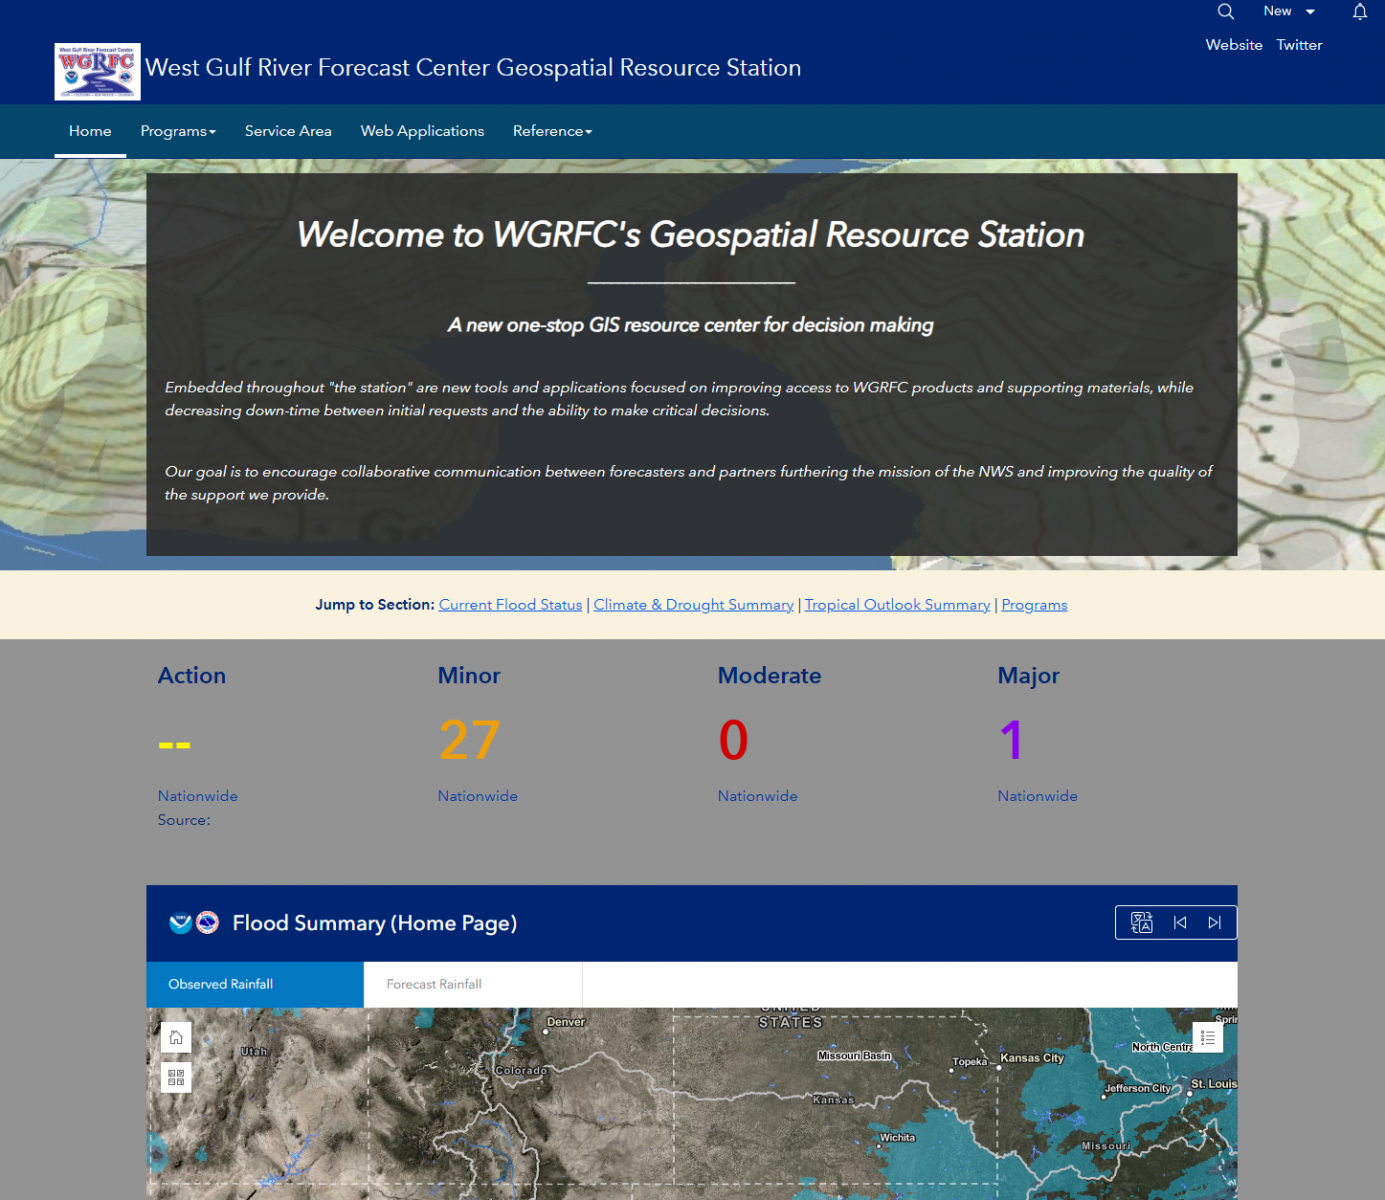Go to the last page with the skip-forward icon

tap(1214, 922)
